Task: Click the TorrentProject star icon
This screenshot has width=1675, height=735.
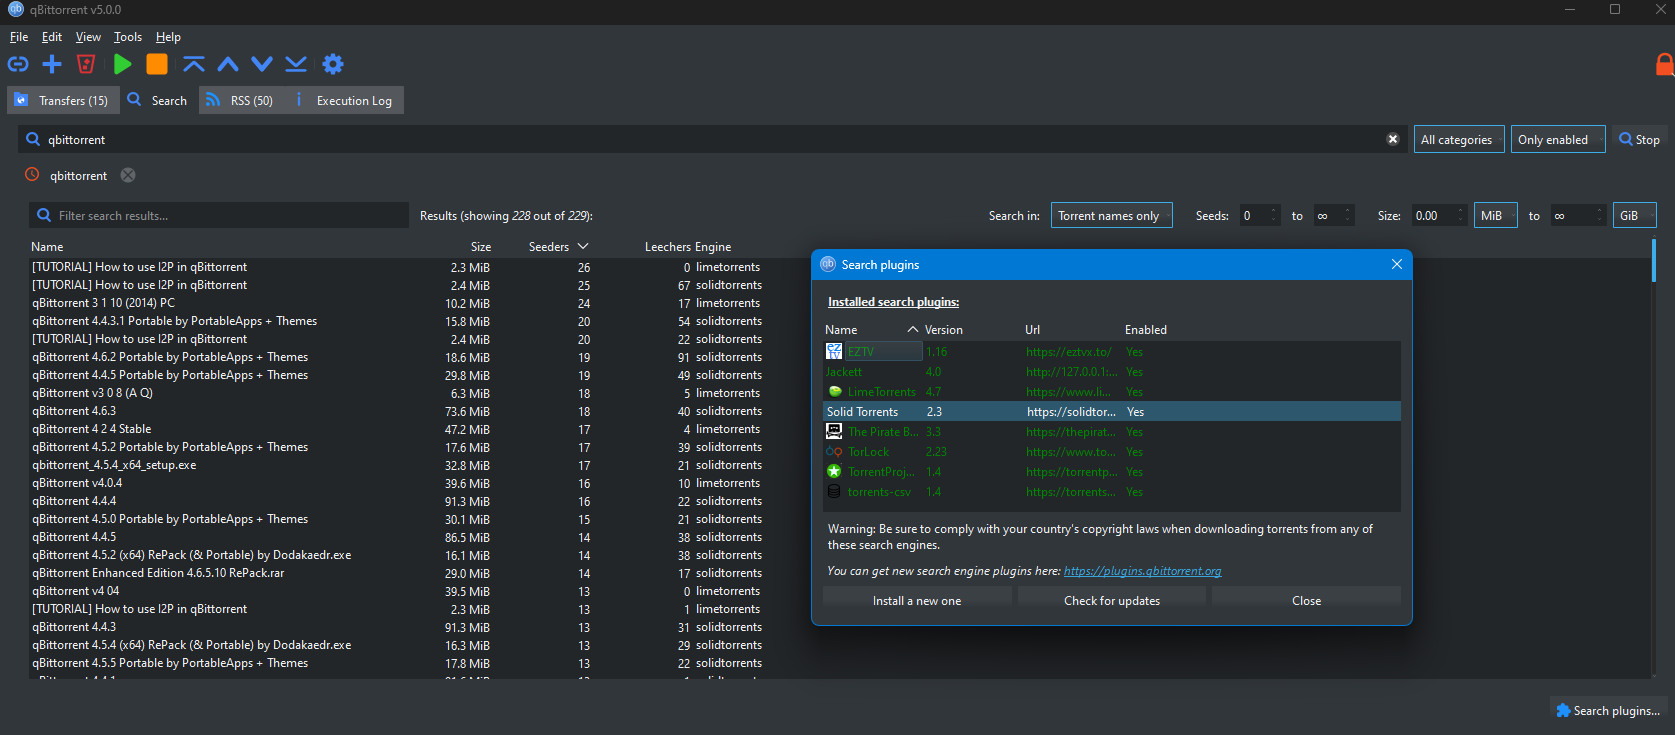Action: pos(834,471)
